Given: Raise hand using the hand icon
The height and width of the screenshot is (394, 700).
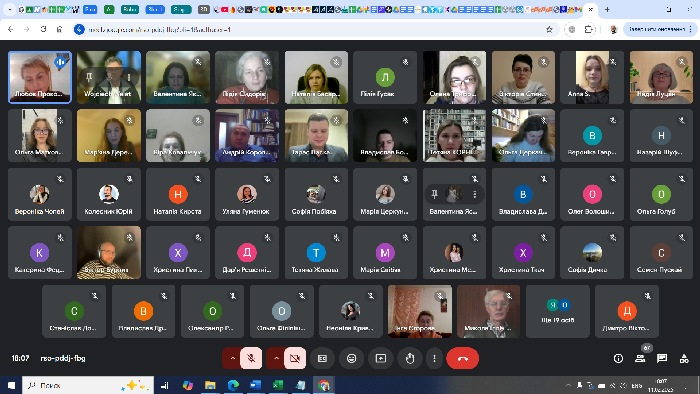Looking at the screenshot, I should (x=410, y=358).
